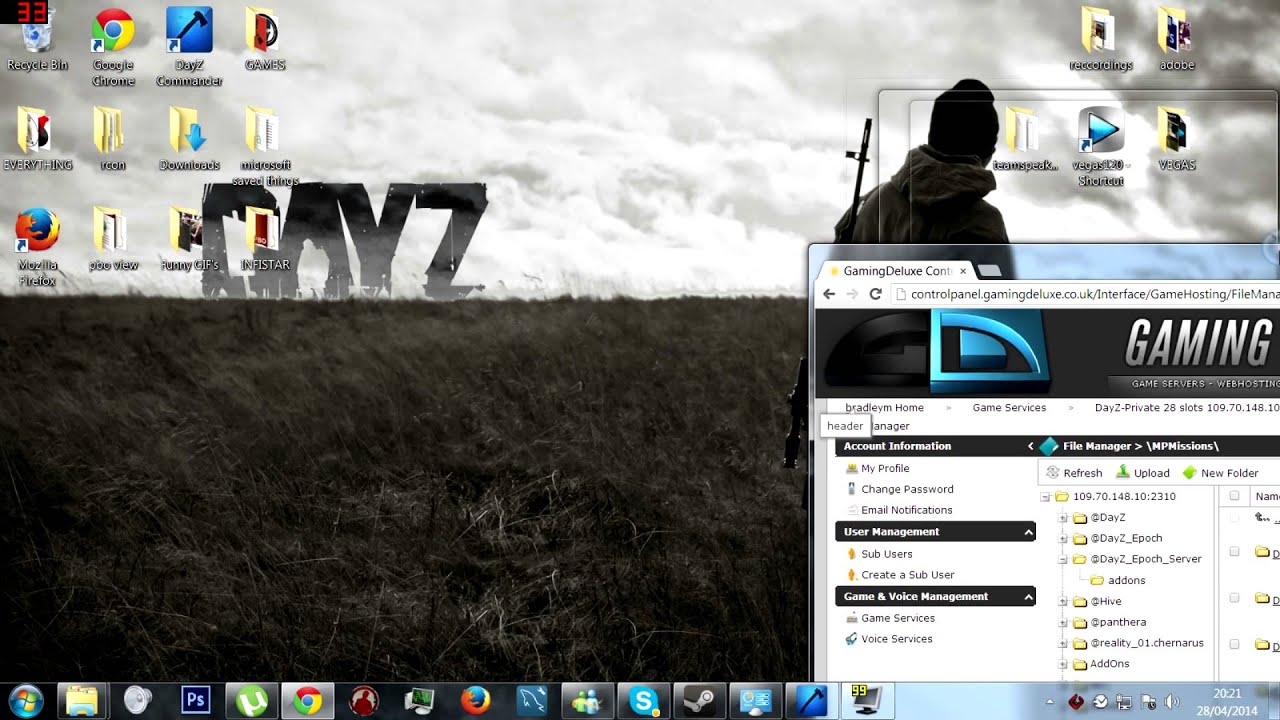Open Email Notifications settings
1280x720 pixels.
coord(906,510)
